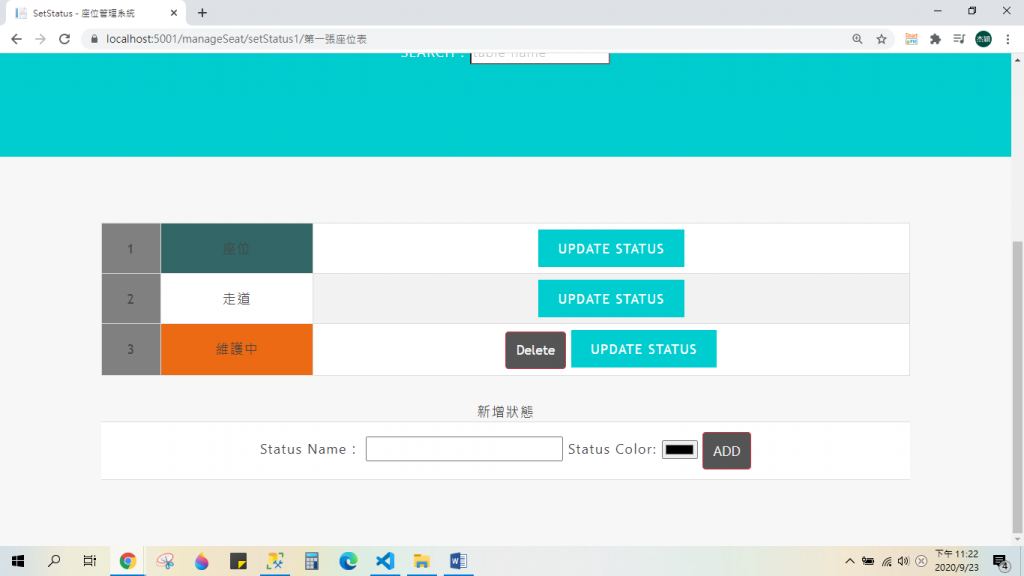
Task: Click the orange 維護中 status cell
Action: [236, 349]
